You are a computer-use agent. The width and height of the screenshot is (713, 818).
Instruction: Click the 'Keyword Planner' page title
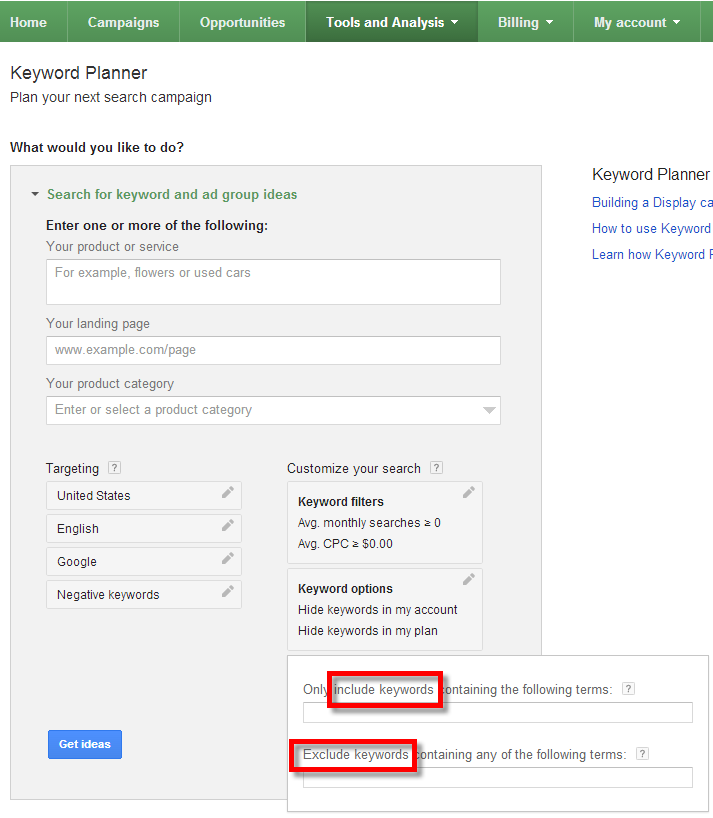pyautogui.click(x=79, y=73)
